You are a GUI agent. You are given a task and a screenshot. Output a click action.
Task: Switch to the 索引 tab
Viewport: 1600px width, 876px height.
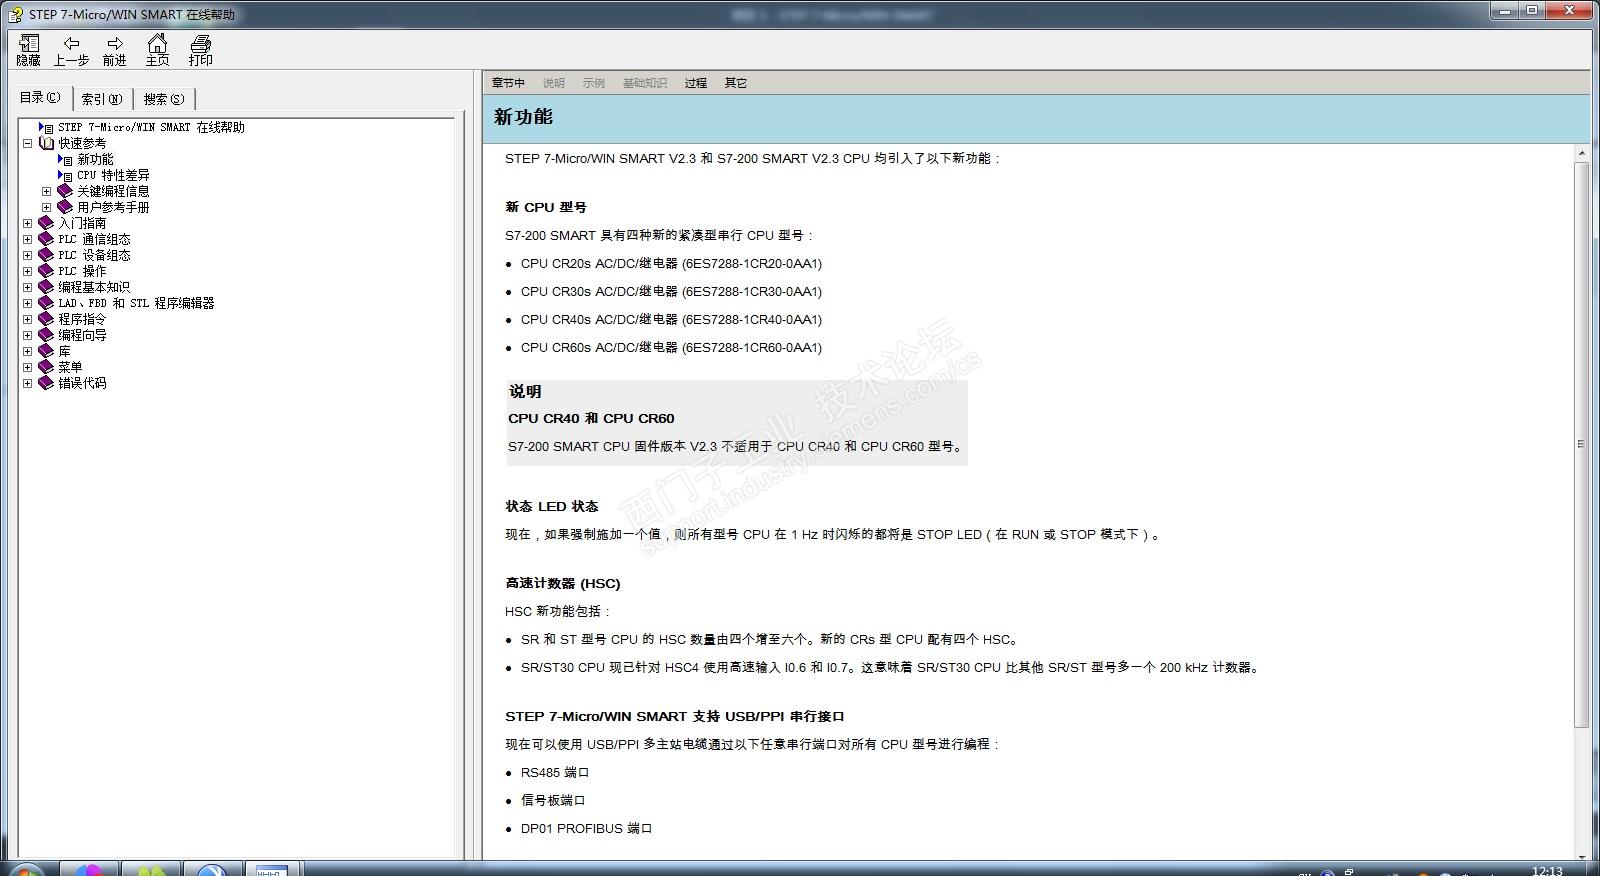[x=102, y=99]
